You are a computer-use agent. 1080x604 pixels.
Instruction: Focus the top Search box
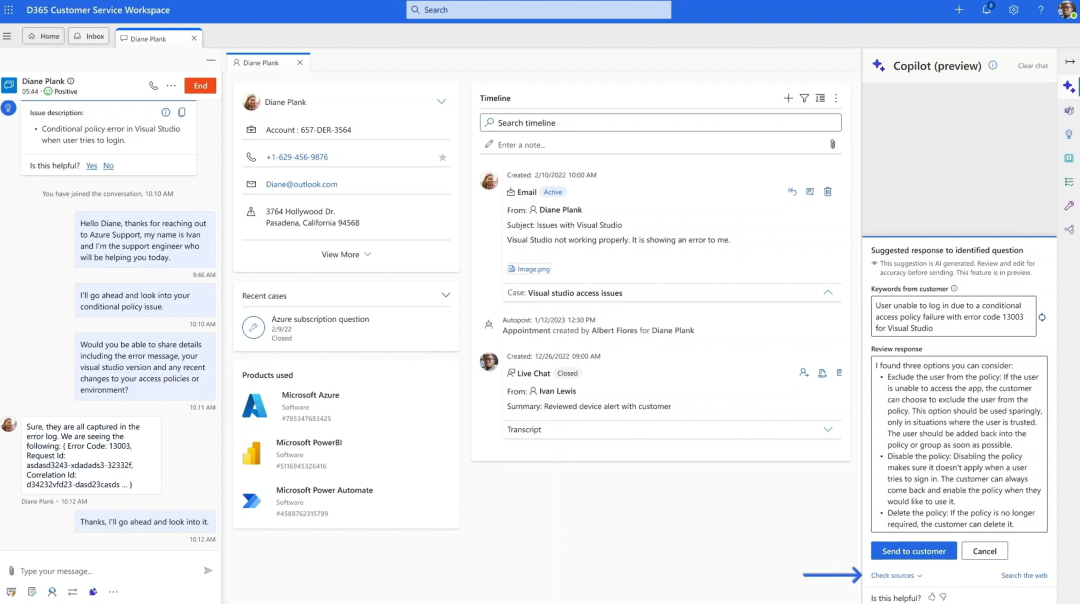pyautogui.click(x=539, y=10)
